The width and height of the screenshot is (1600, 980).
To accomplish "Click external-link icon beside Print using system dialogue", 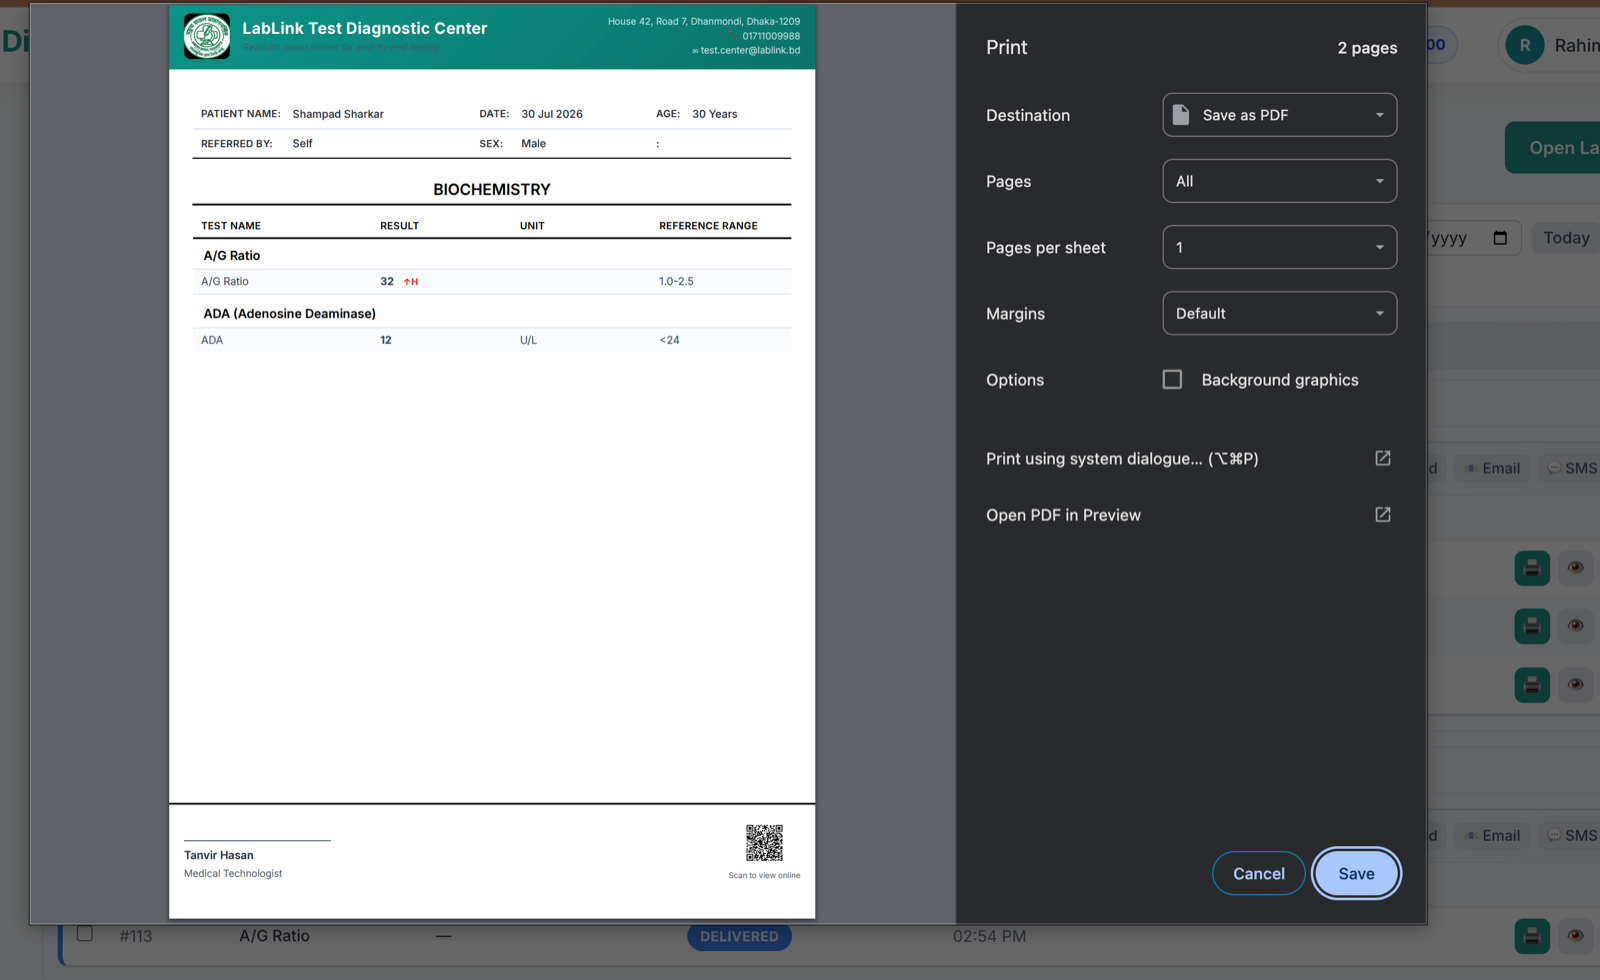I will (x=1383, y=458).
